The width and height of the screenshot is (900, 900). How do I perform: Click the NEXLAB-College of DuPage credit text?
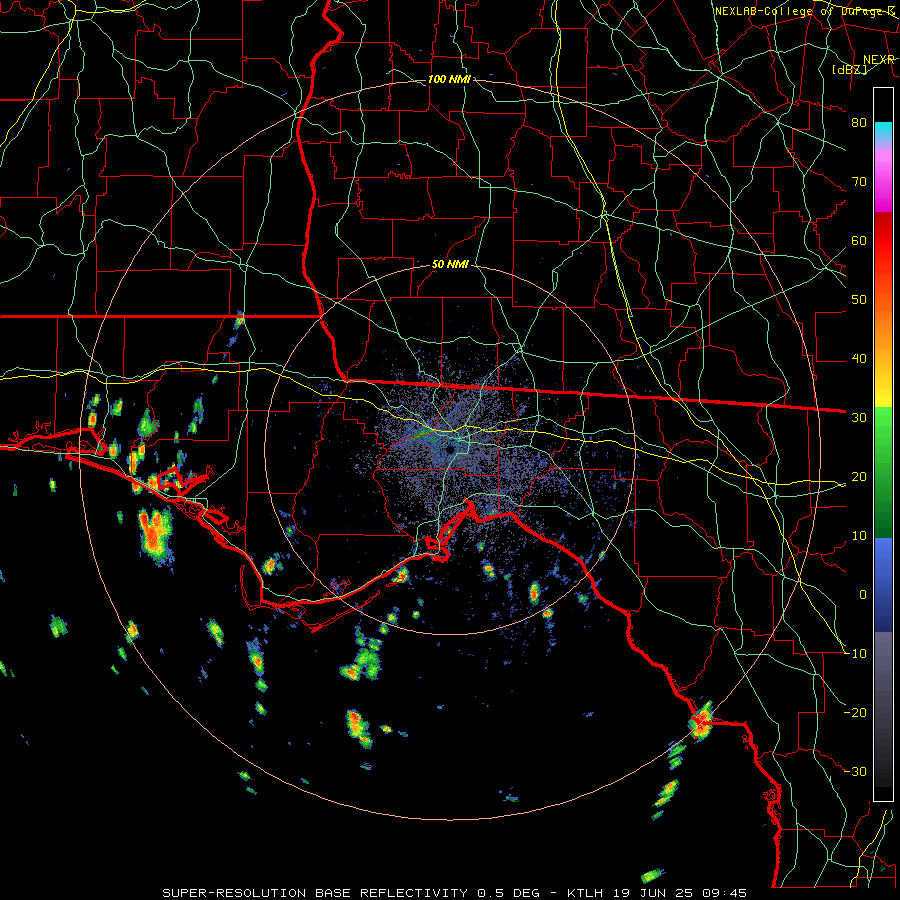click(804, 11)
